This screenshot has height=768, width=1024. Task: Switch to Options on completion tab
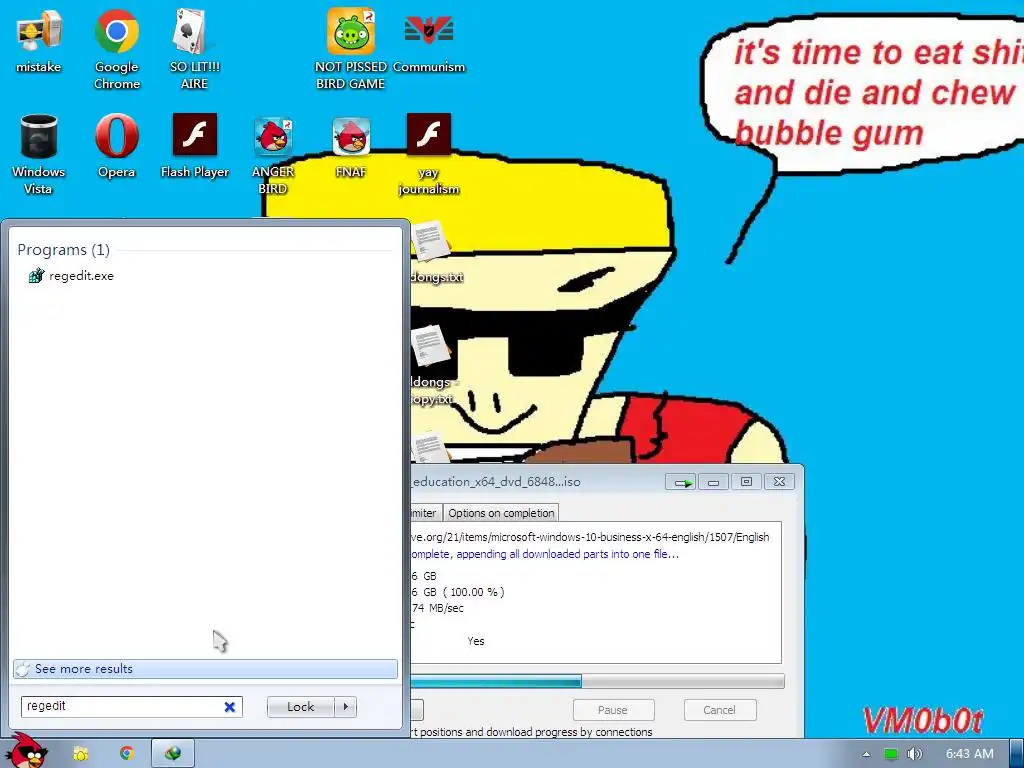coord(501,513)
